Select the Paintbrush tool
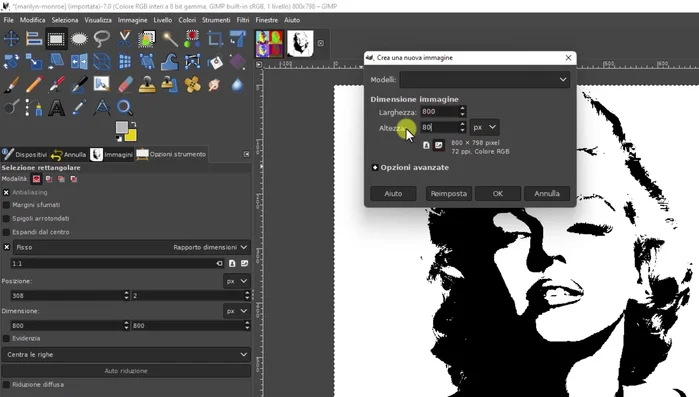The image size is (699, 397). pyautogui.click(x=11, y=84)
